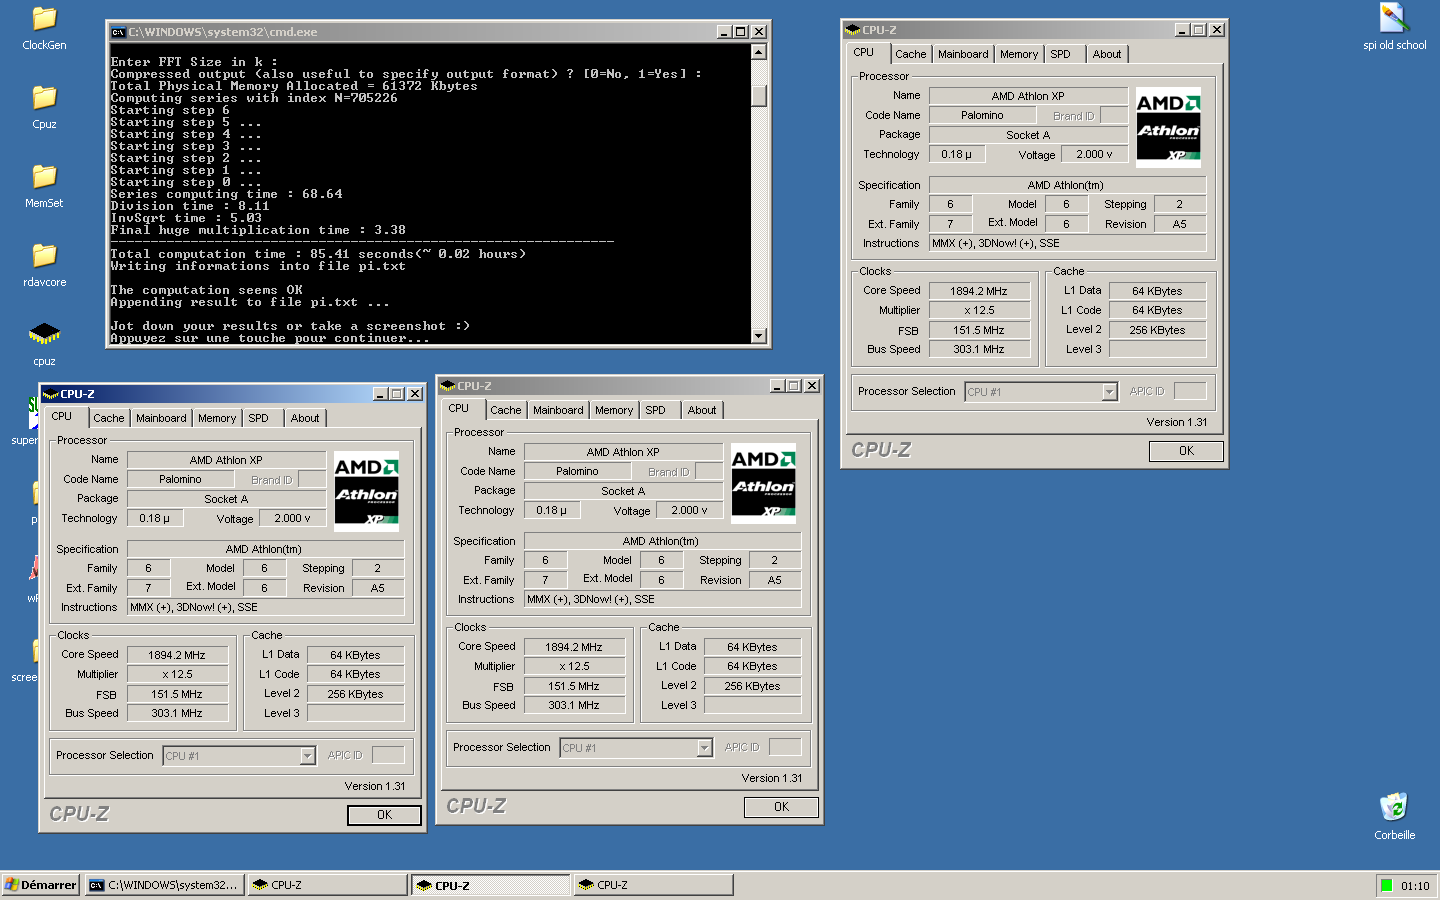1440x900 pixels.
Task: Click Level 2 256 KBytes in top-right CPU-Z
Action: (x=1157, y=330)
